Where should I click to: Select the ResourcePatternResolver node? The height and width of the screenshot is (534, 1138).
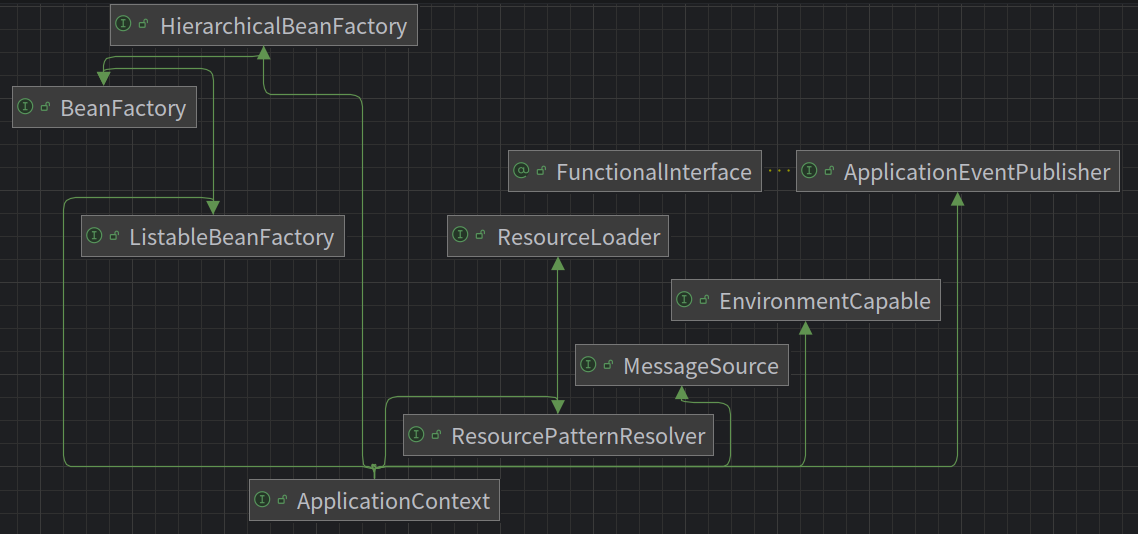[558, 435]
